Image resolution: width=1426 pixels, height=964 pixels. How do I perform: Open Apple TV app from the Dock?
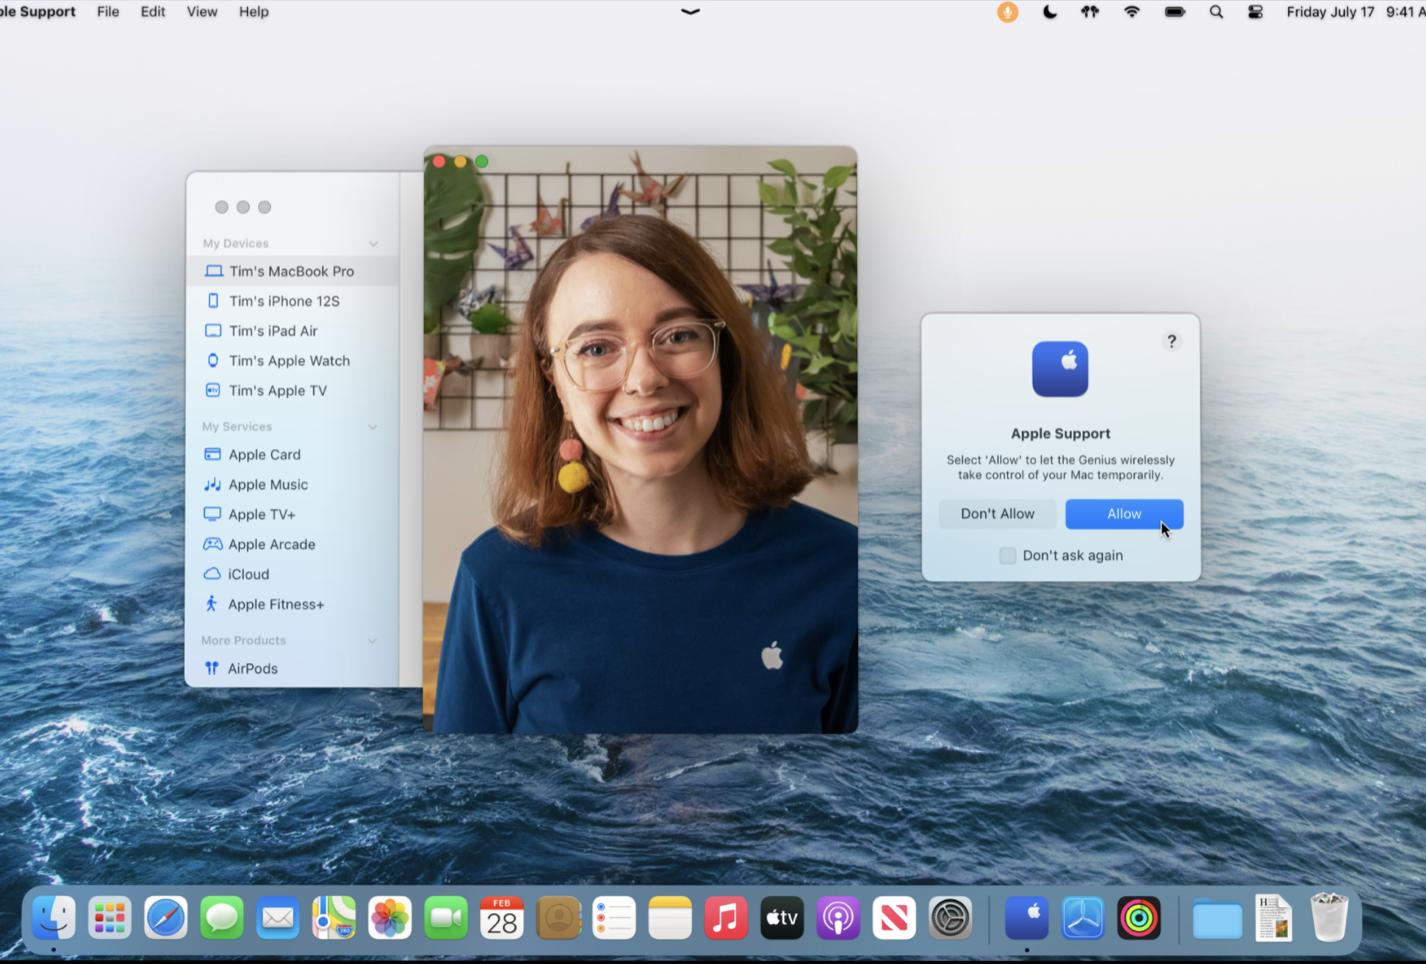[x=782, y=917]
